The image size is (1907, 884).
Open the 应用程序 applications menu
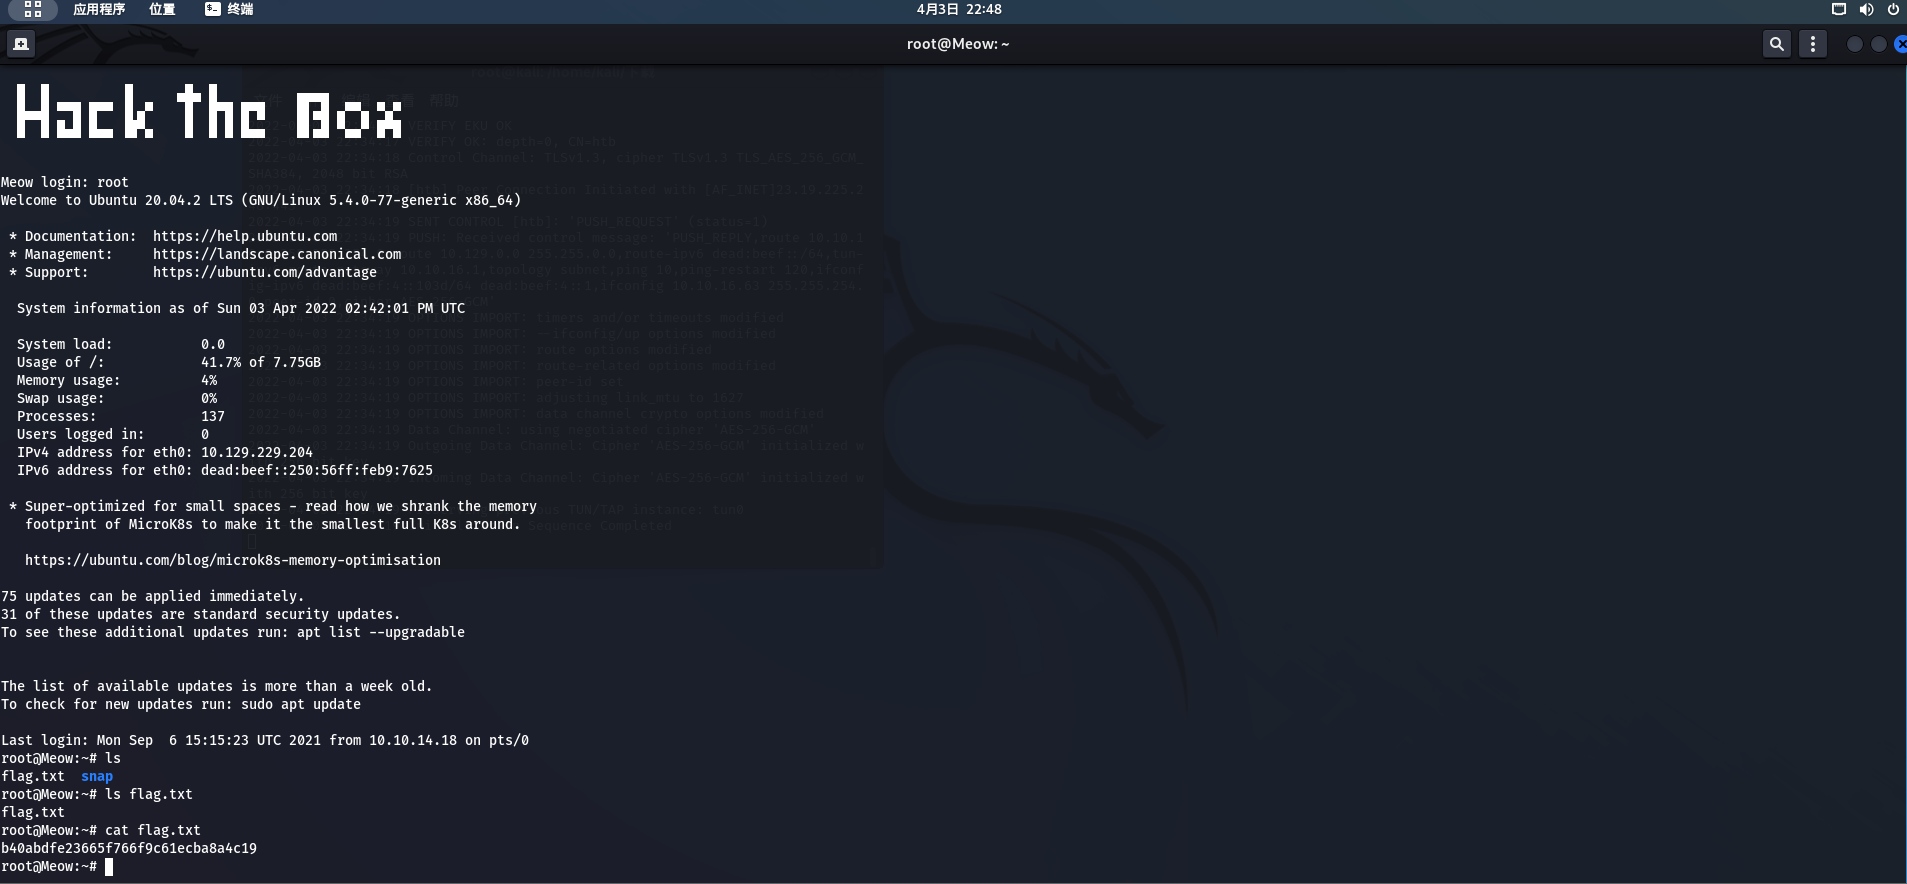pyautogui.click(x=99, y=9)
